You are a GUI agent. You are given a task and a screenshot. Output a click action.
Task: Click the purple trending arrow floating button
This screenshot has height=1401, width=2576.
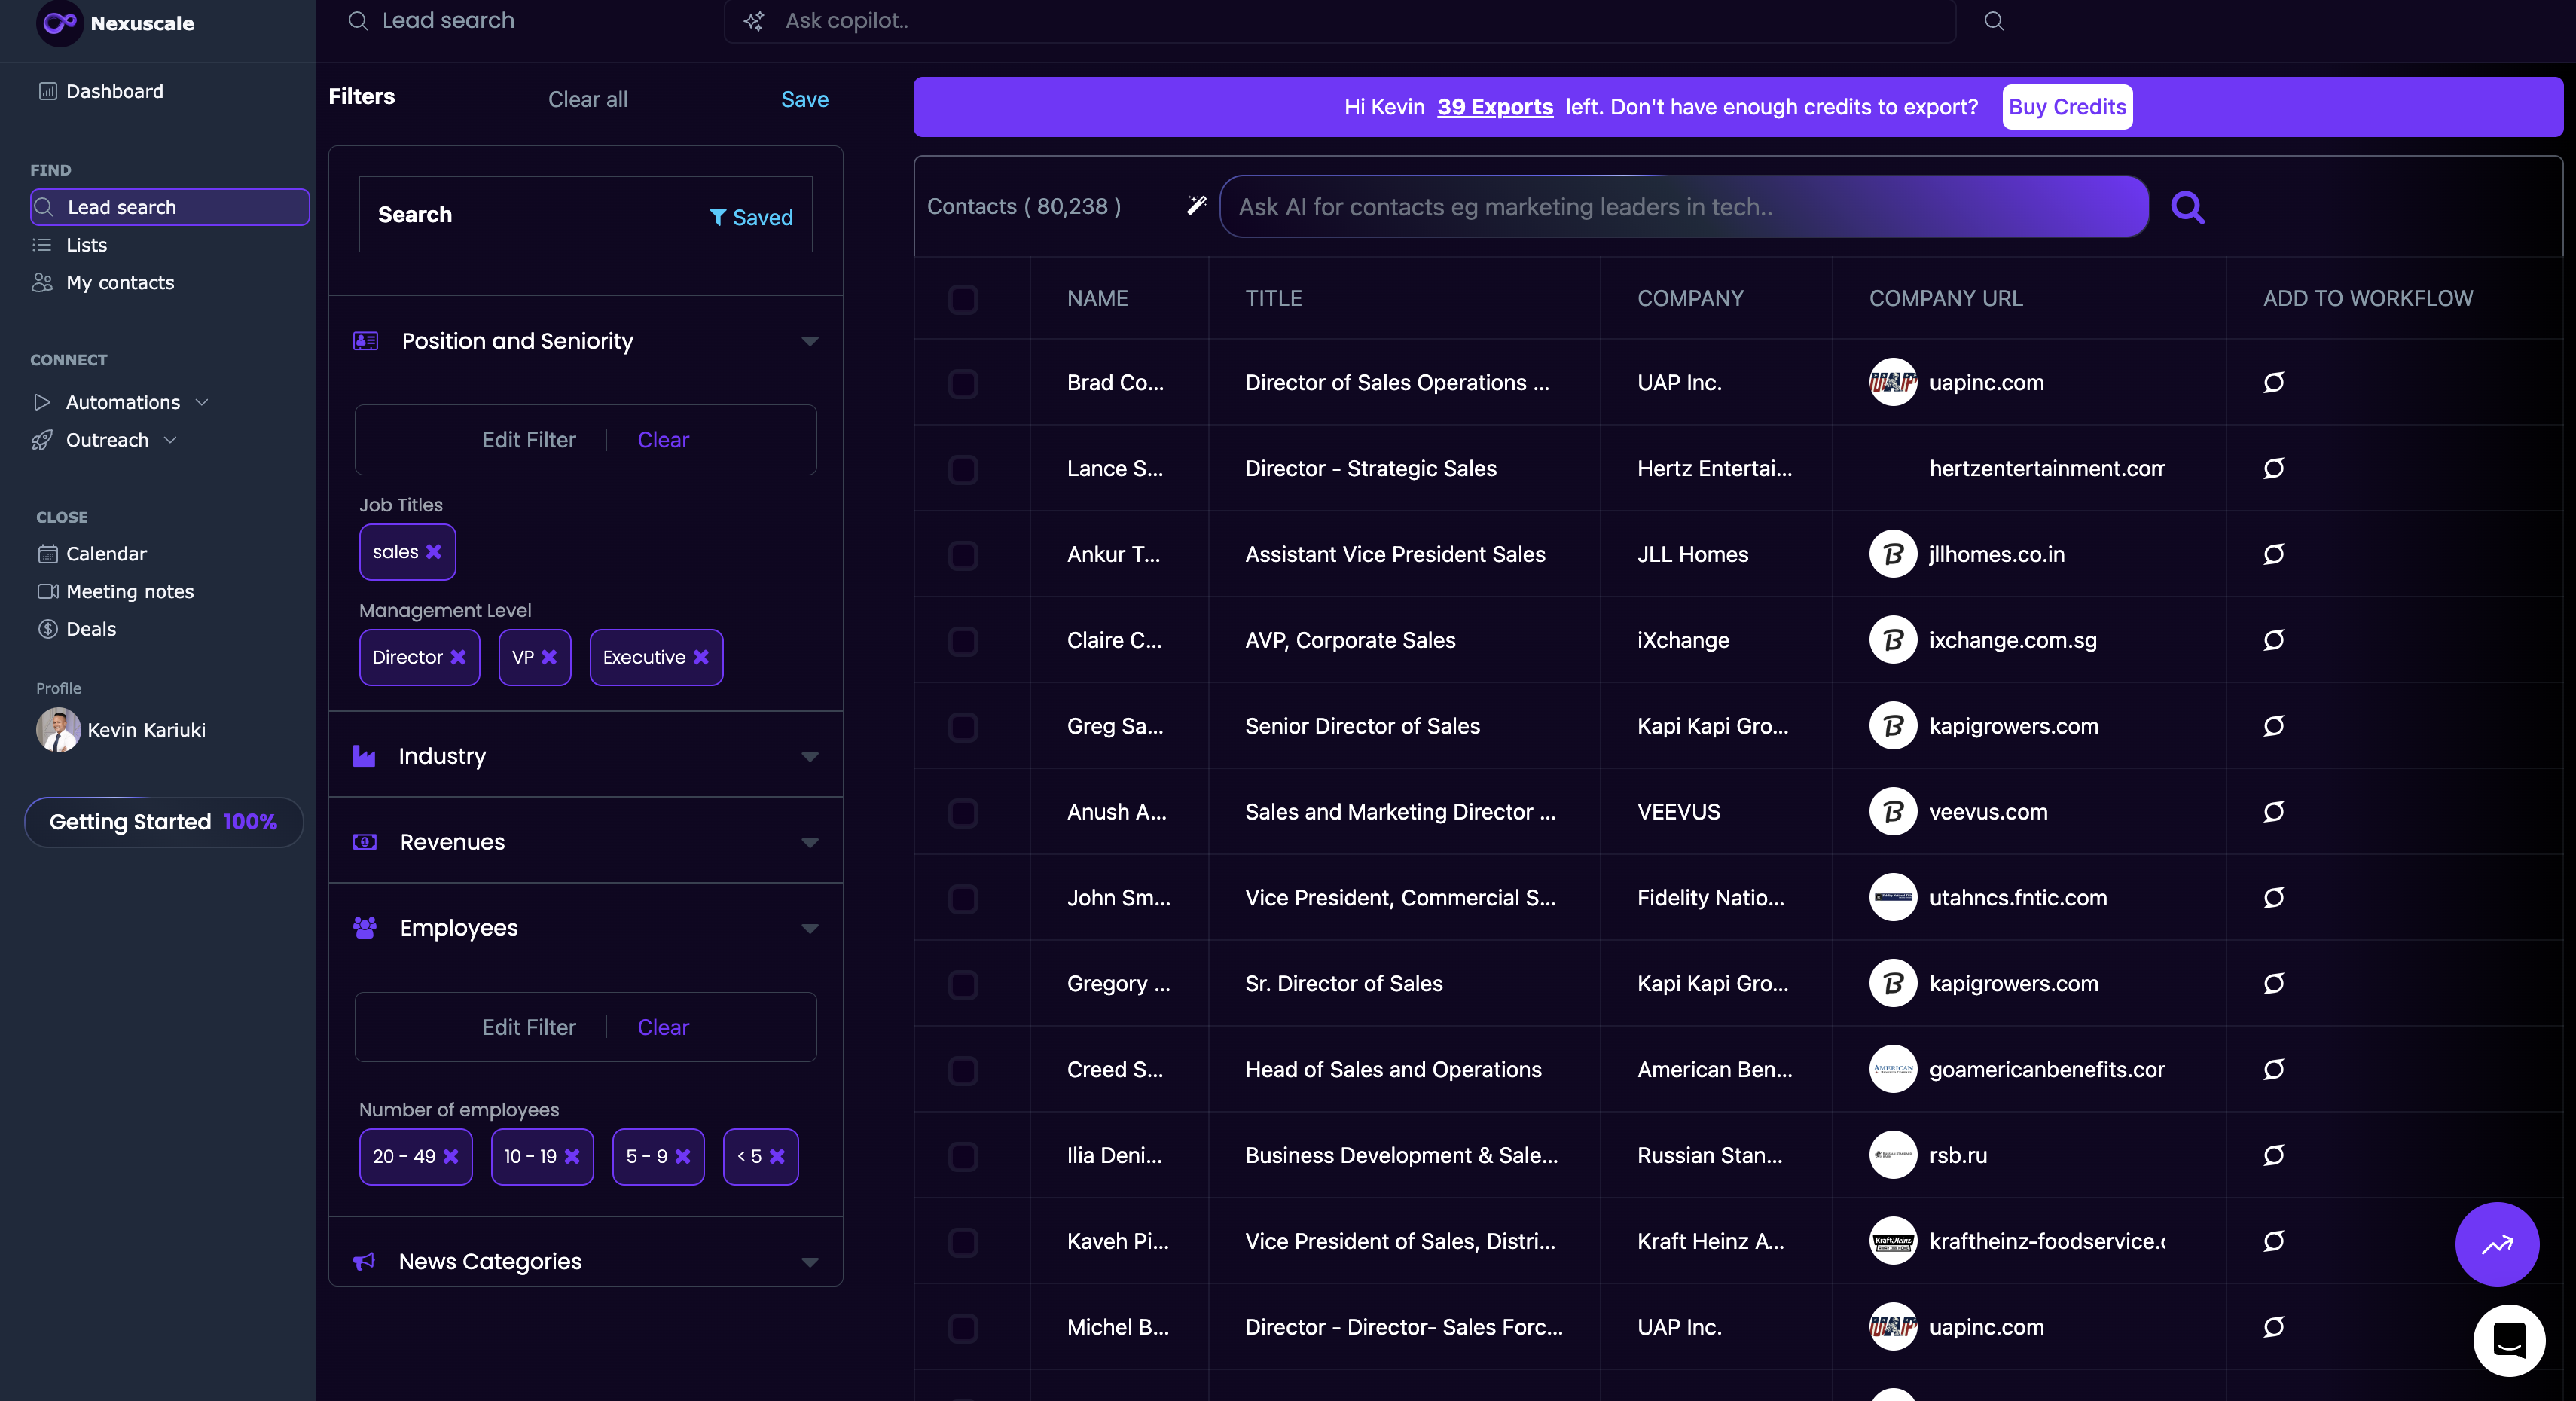2496,1244
